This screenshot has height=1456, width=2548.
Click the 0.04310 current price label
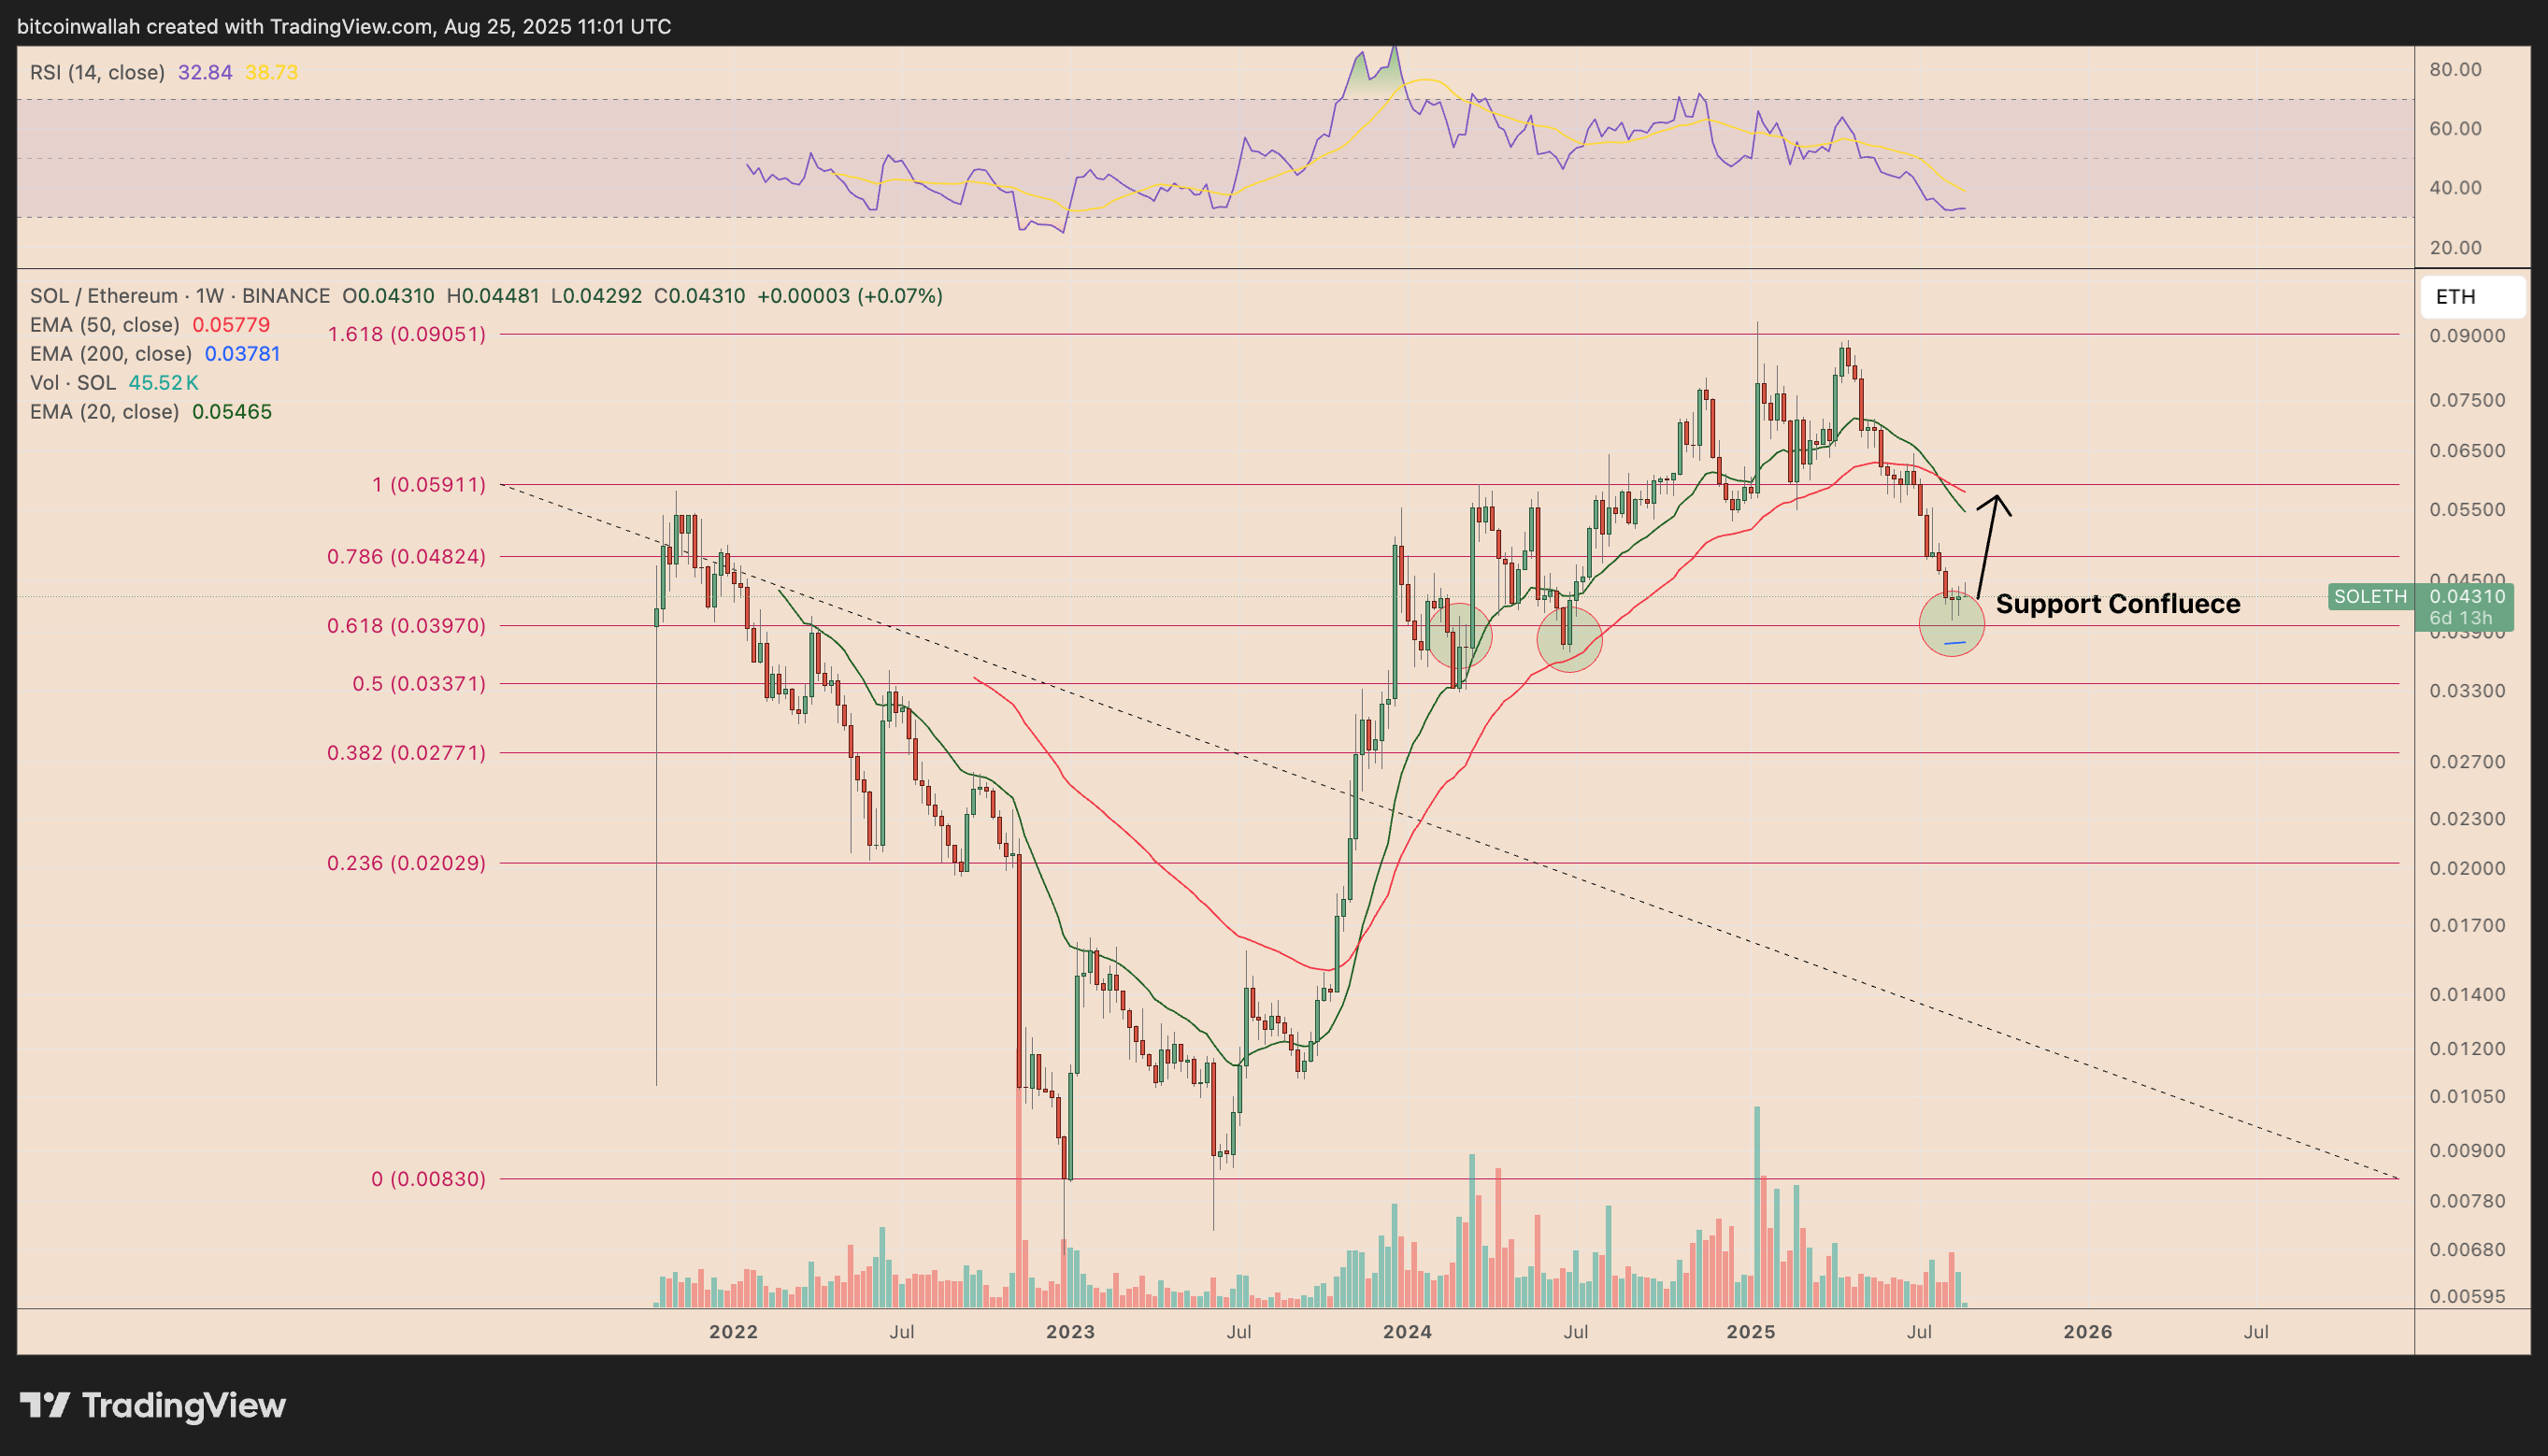point(2468,597)
